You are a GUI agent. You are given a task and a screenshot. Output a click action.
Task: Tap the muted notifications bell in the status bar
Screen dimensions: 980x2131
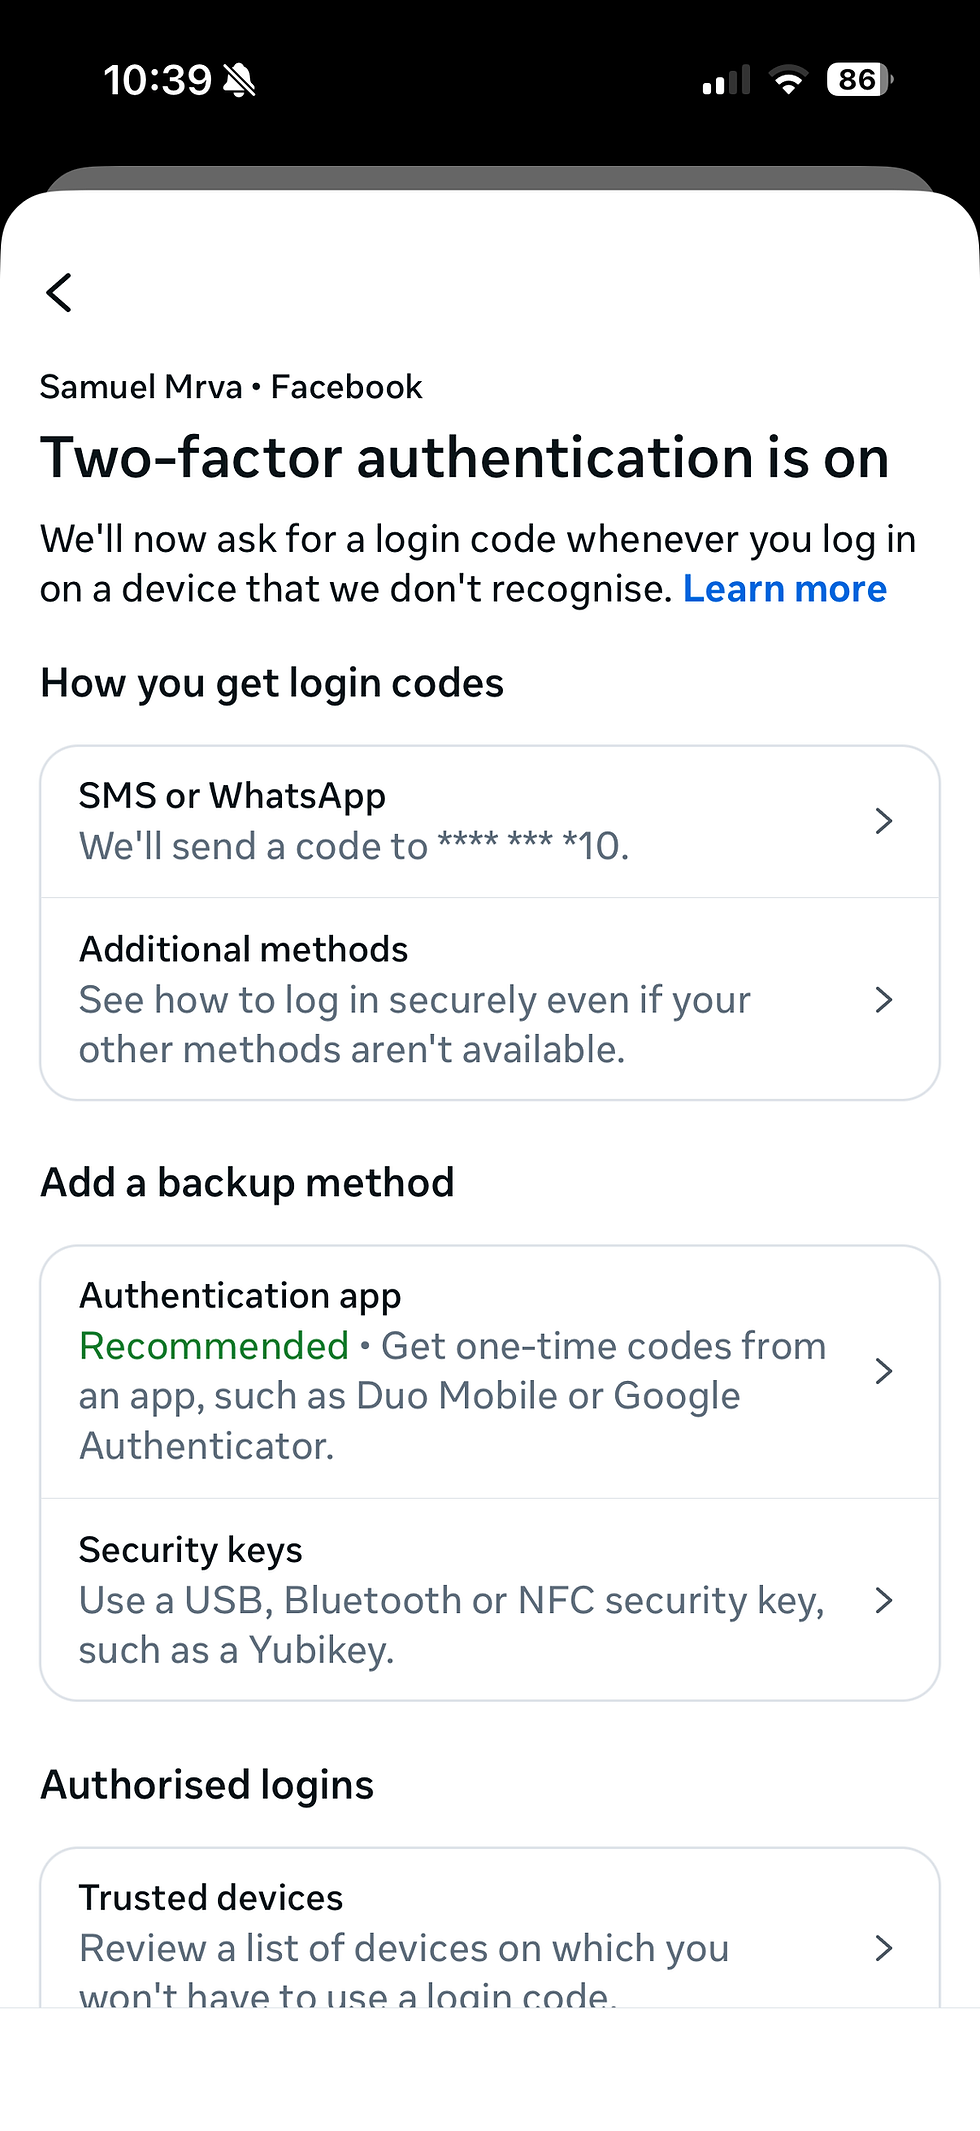tap(237, 79)
